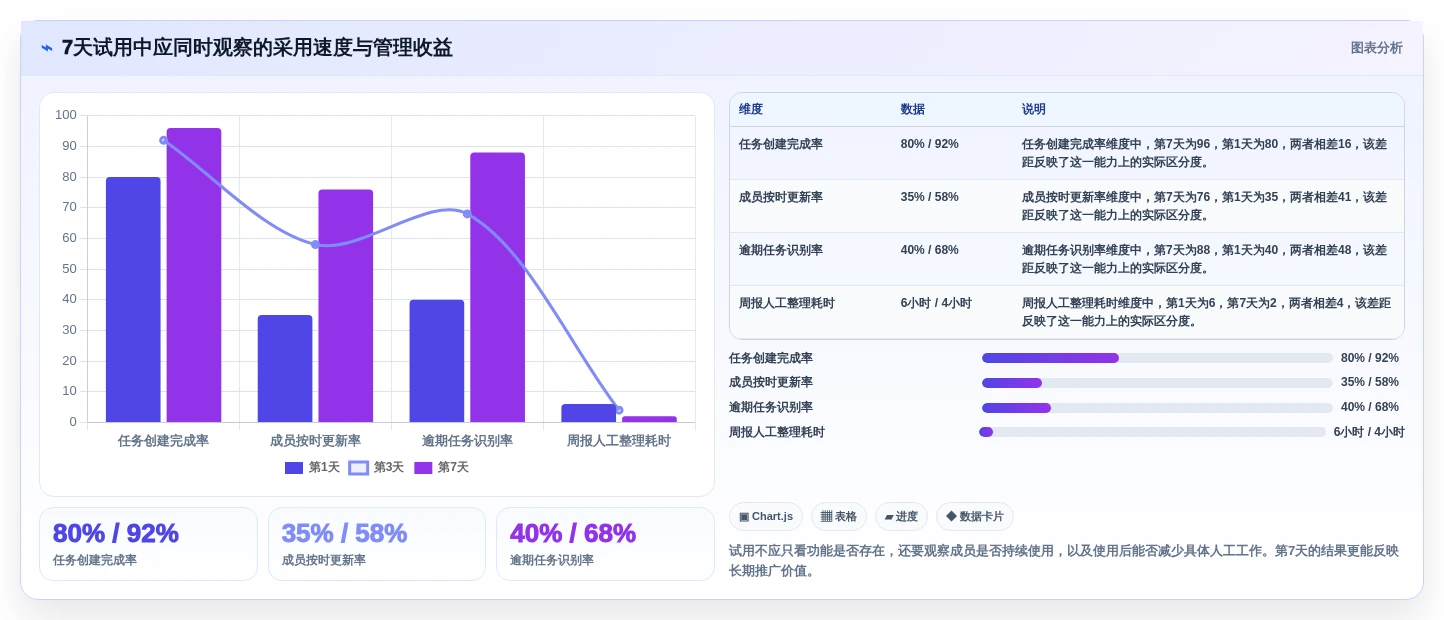Click the 成员按时更新率 table row label
This screenshot has width=1444, height=620.
[781, 197]
